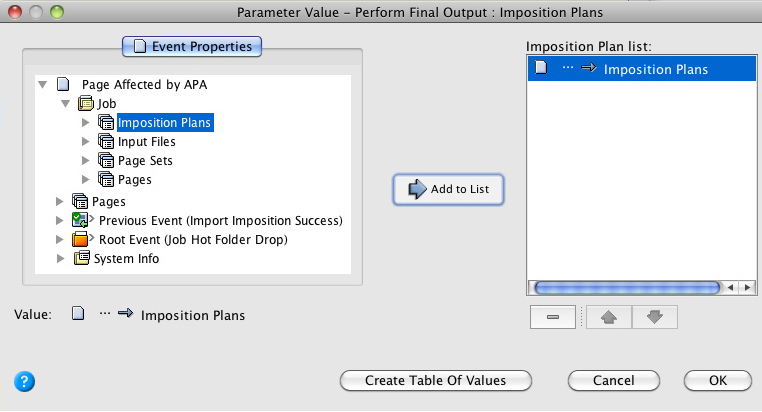Collapse the Job tree node

click(65, 103)
